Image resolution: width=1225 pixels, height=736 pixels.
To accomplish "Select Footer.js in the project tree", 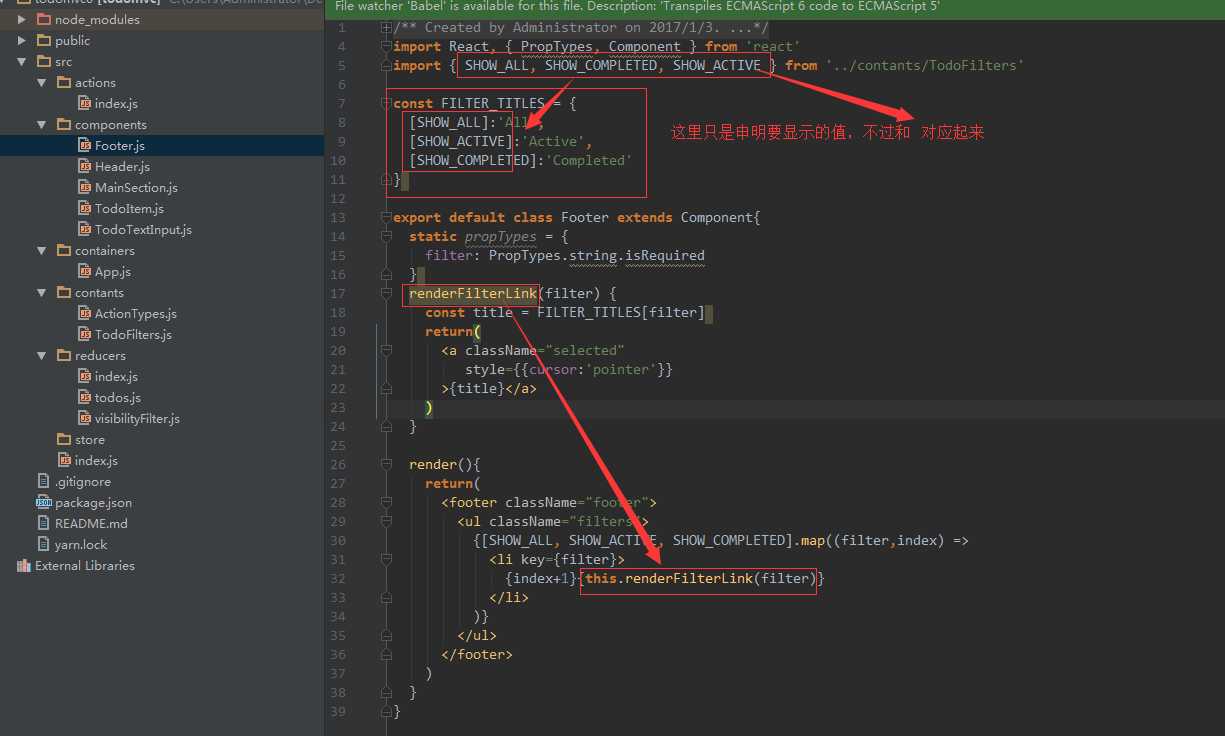I will coord(120,145).
